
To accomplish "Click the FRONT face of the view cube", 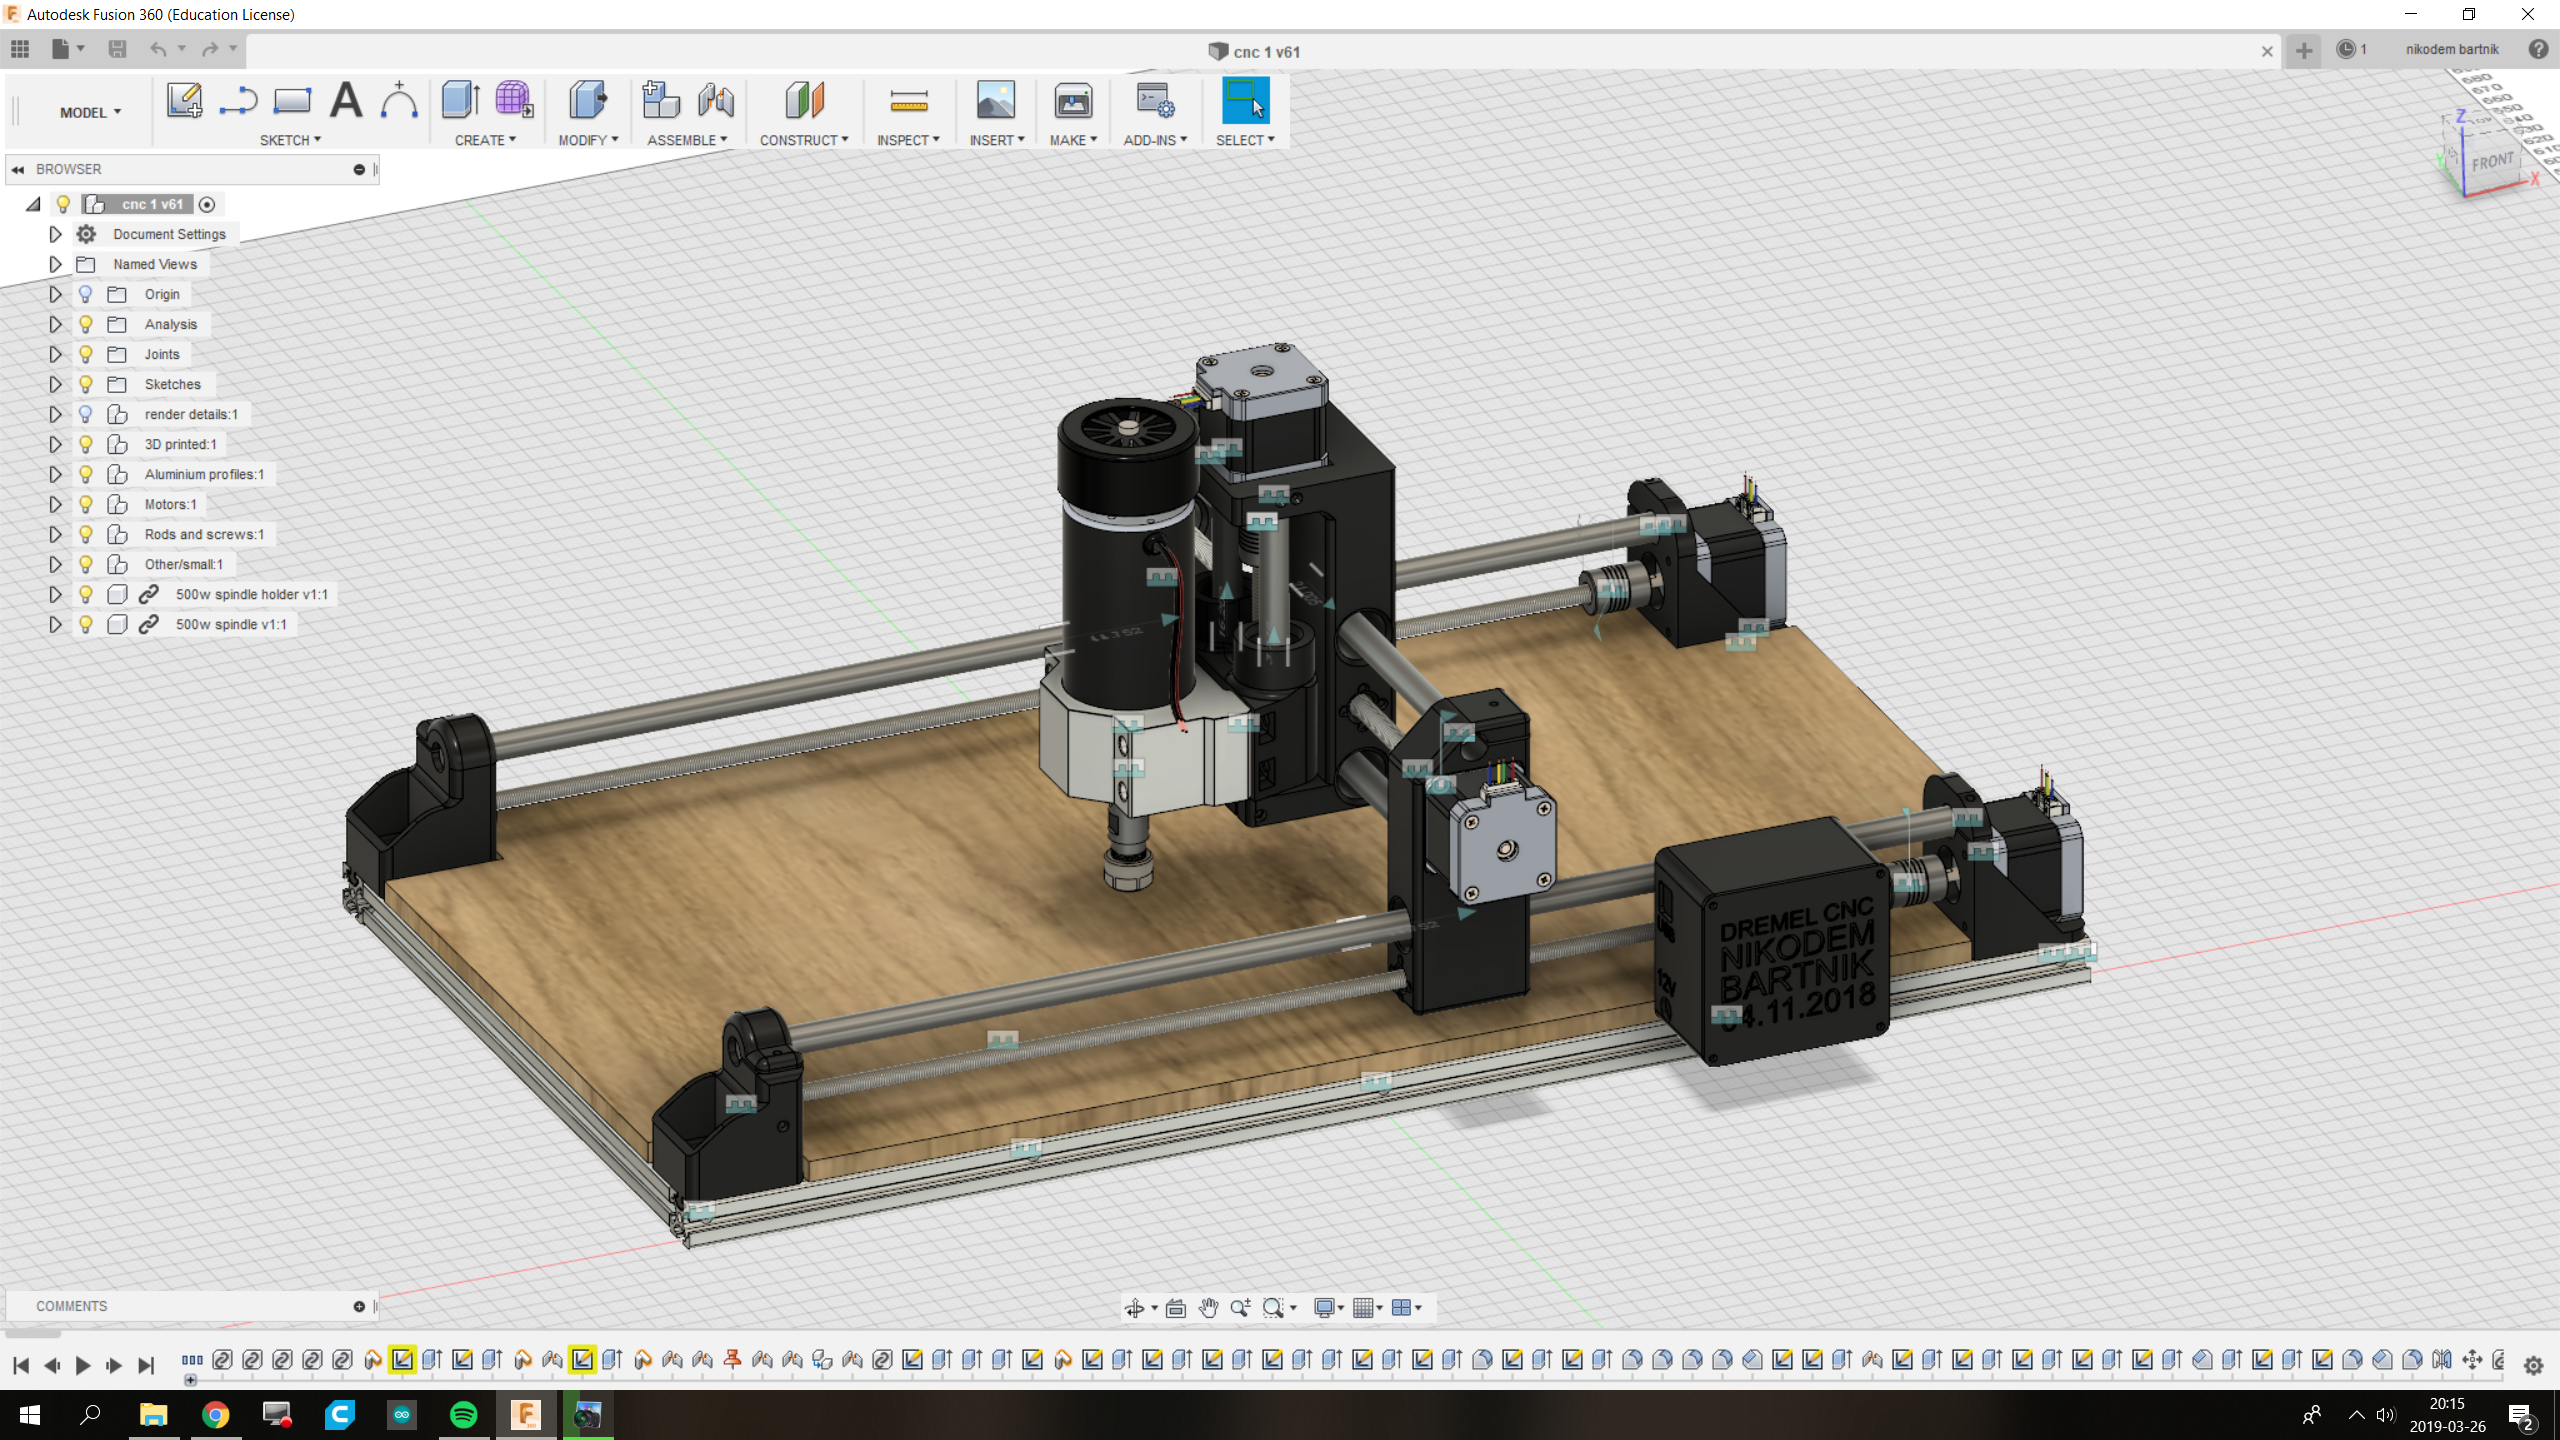I will [x=2491, y=162].
